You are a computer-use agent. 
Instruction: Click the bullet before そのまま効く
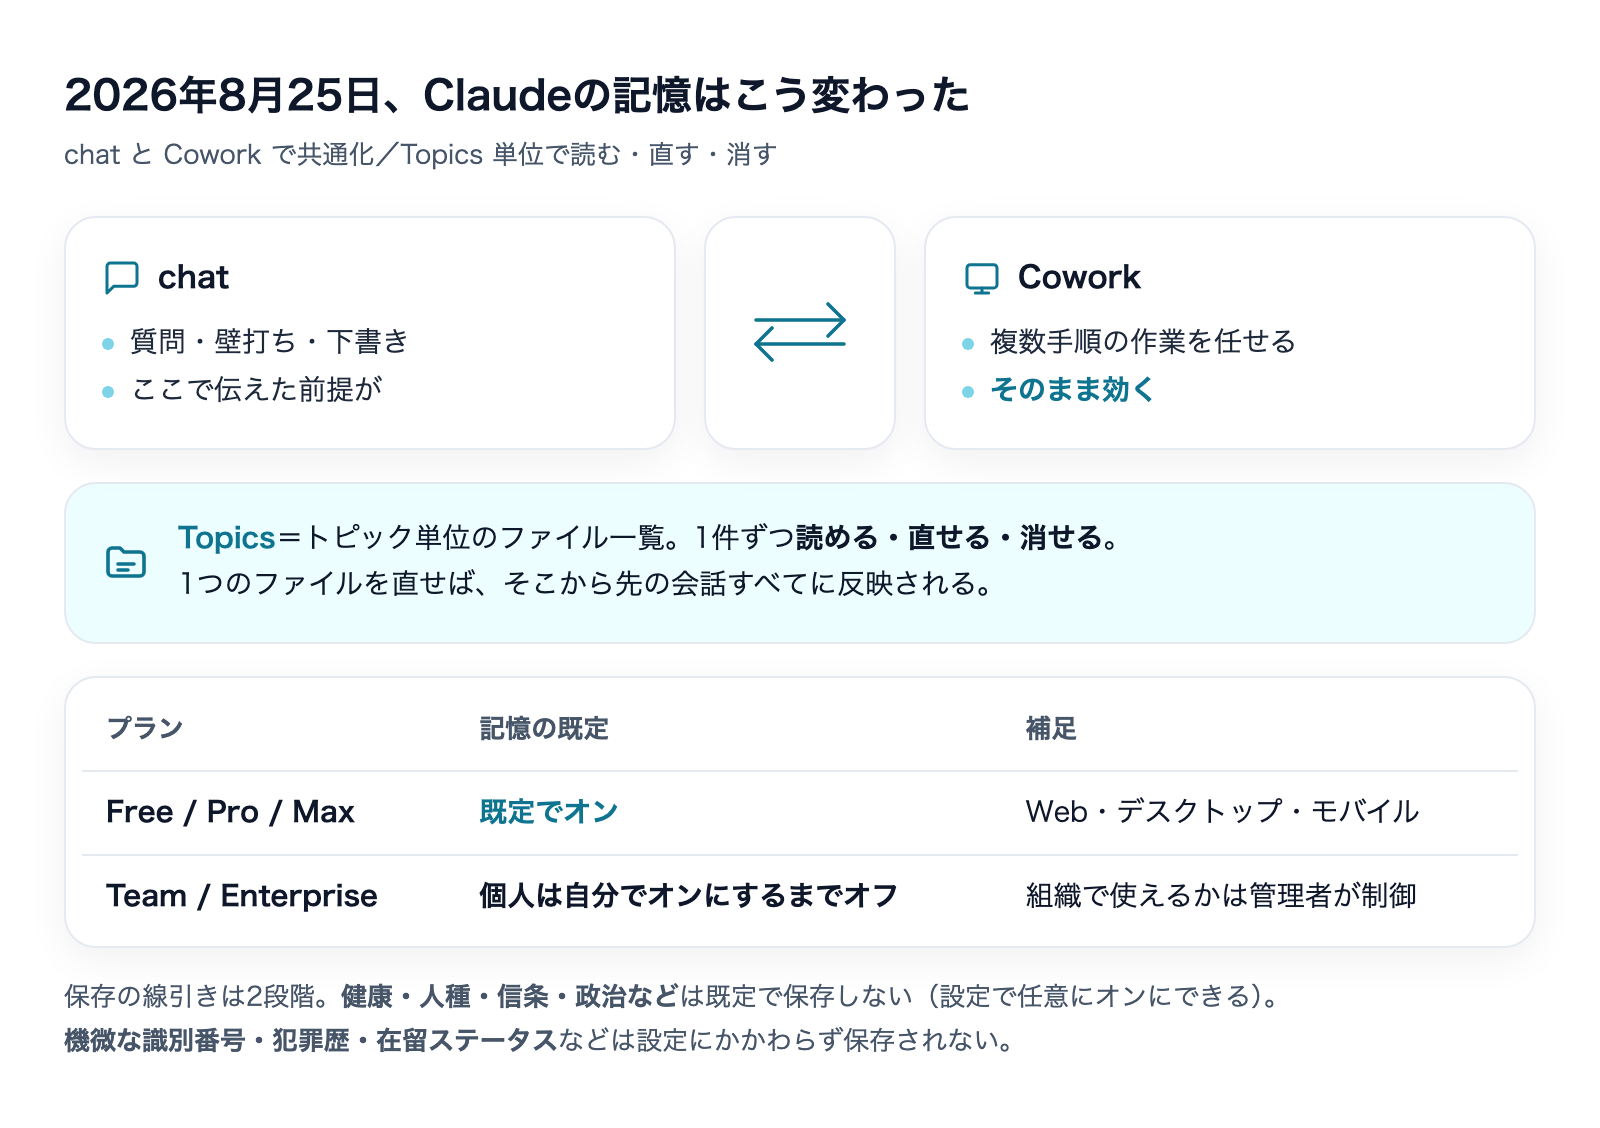click(968, 392)
